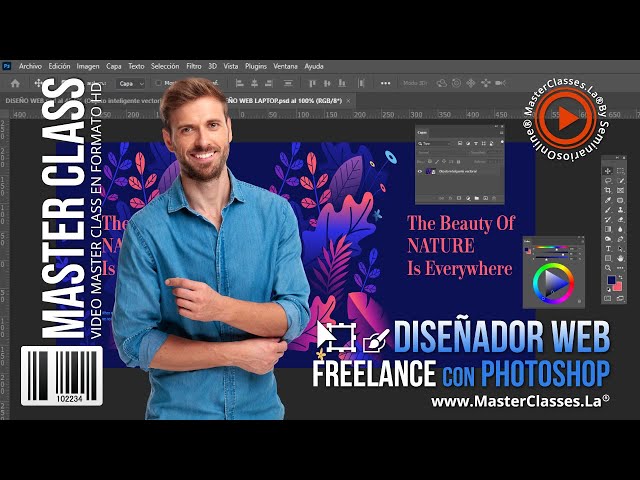Swap foreground and background colors
This screenshot has width=640, height=480.
click(x=620, y=277)
